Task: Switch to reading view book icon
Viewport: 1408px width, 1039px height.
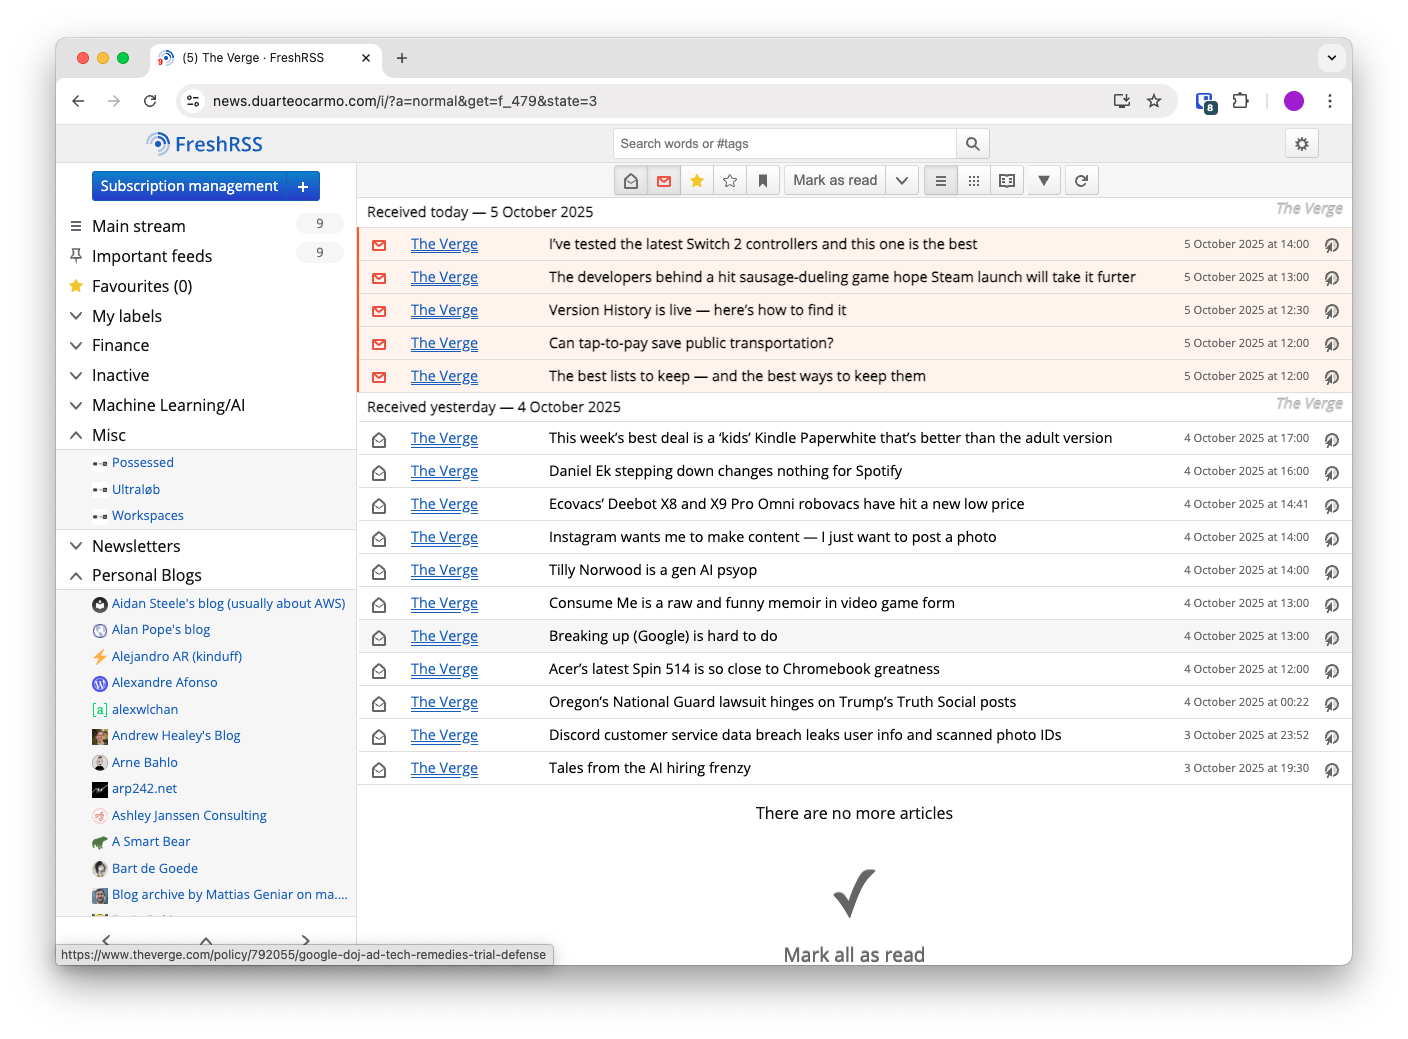Action: pyautogui.click(x=1007, y=181)
